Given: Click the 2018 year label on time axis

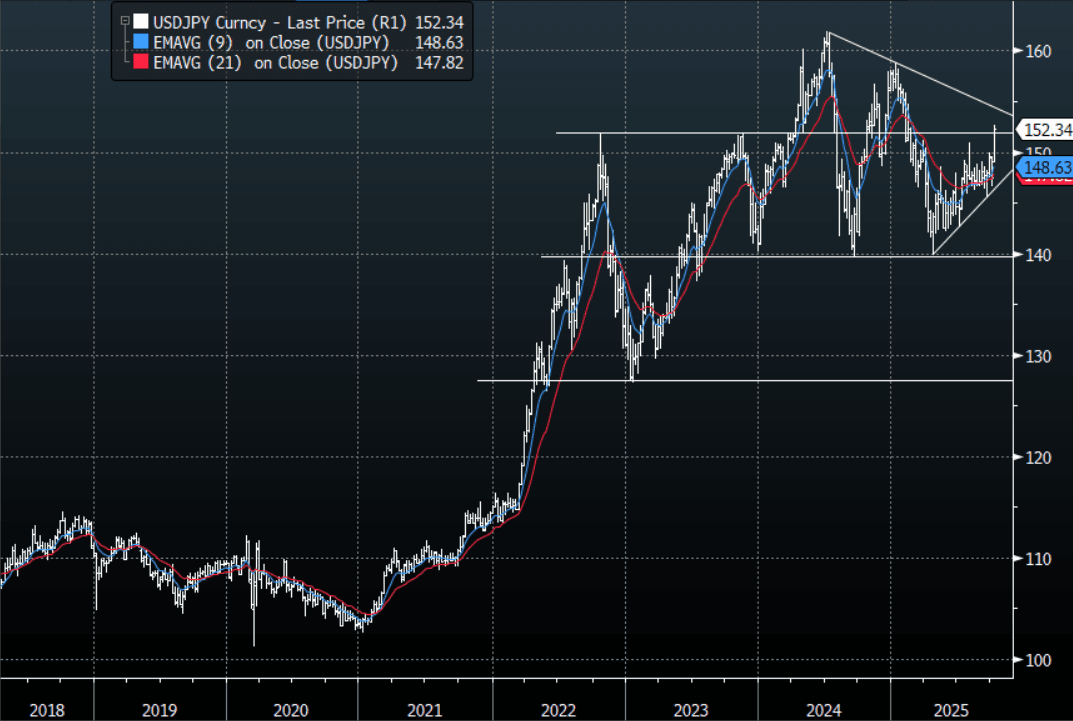Looking at the screenshot, I should [x=47, y=710].
